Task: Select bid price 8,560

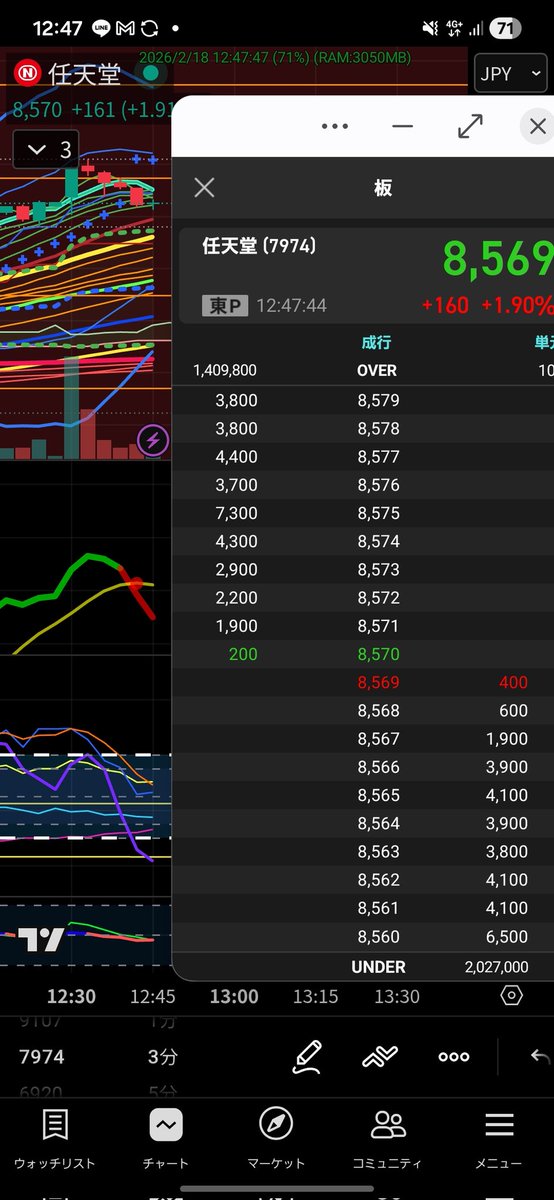Action: pos(378,936)
